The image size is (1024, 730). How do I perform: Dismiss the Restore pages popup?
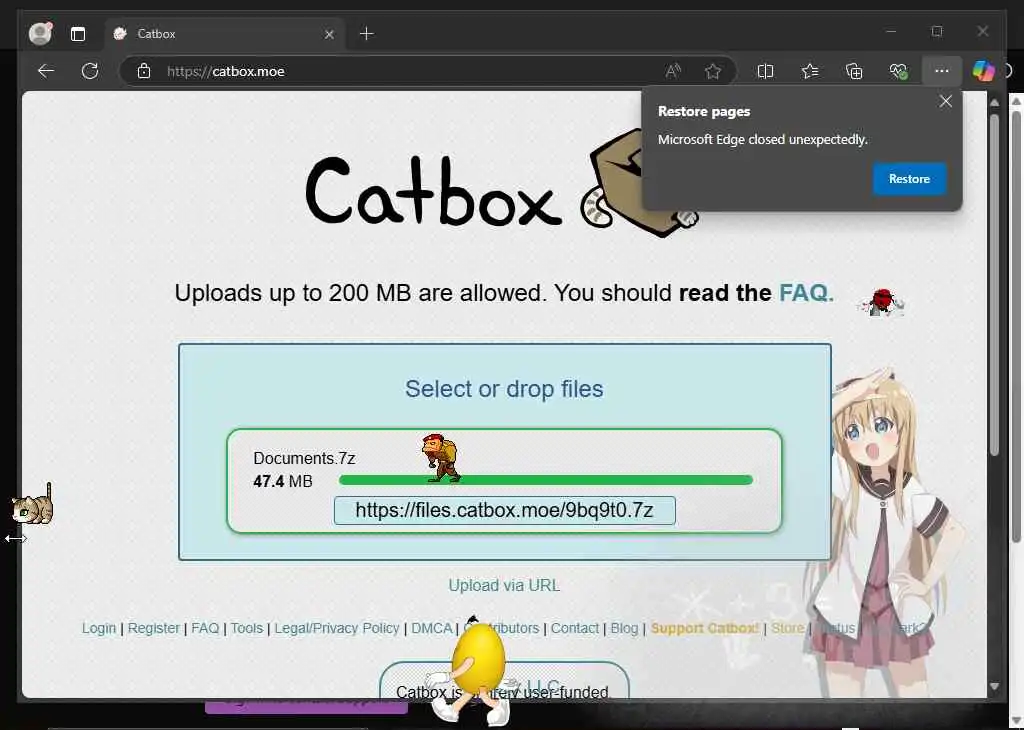point(945,101)
